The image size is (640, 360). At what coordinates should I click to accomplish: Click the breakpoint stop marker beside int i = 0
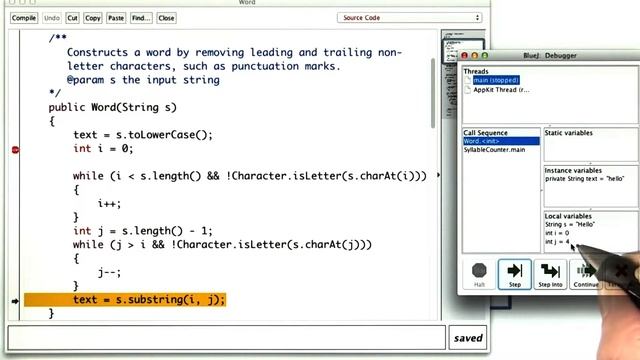[15, 150]
